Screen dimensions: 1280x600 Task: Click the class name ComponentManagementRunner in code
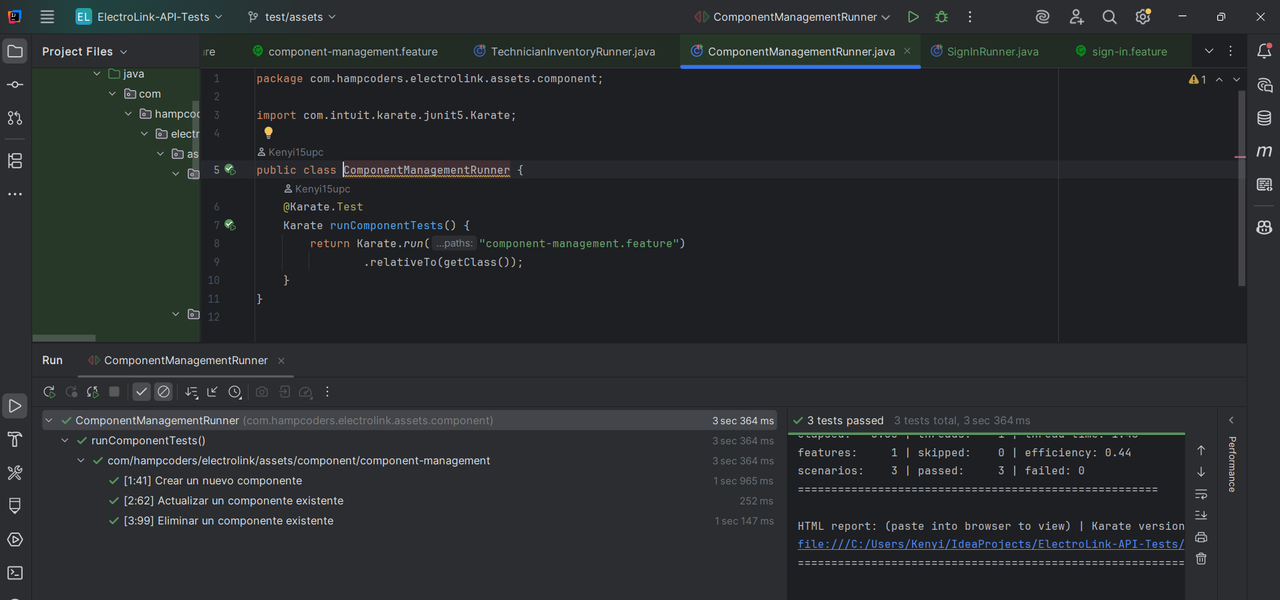427,170
